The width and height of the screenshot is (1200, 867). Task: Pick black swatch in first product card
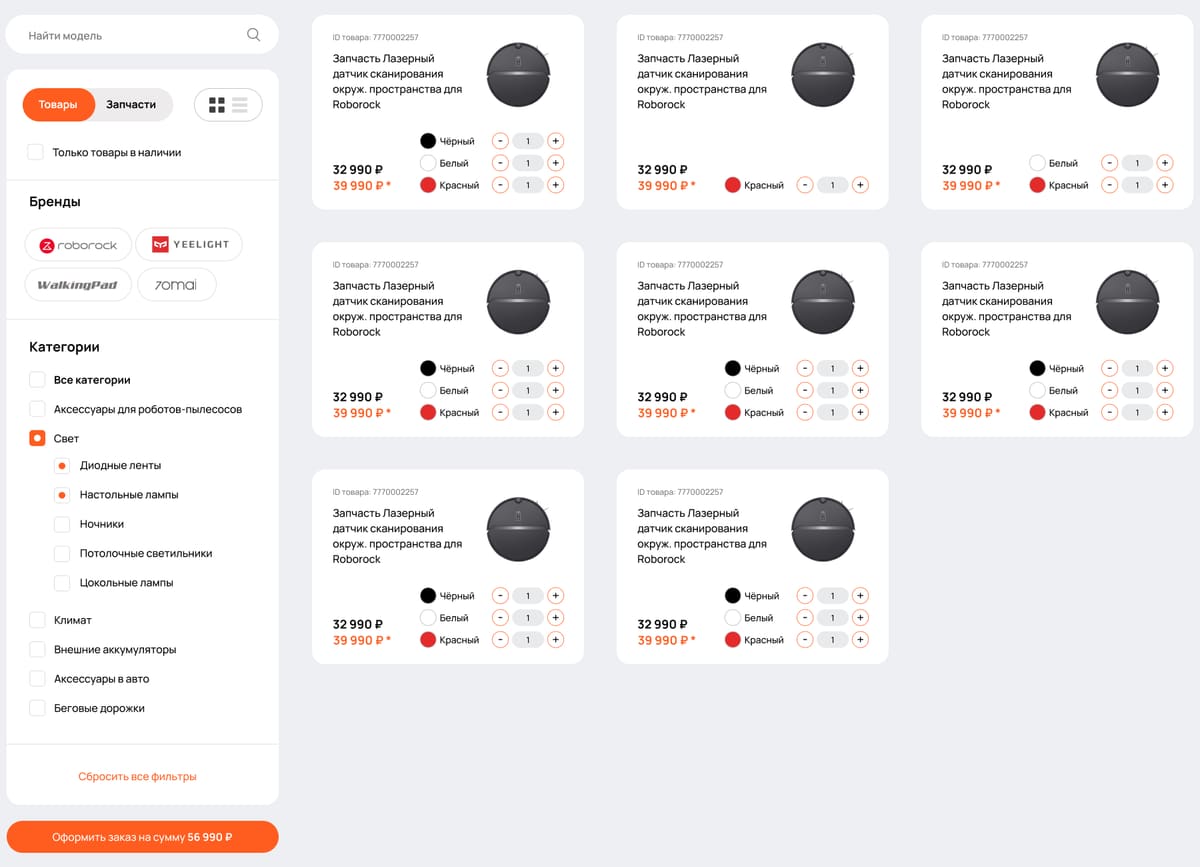[x=428, y=141]
